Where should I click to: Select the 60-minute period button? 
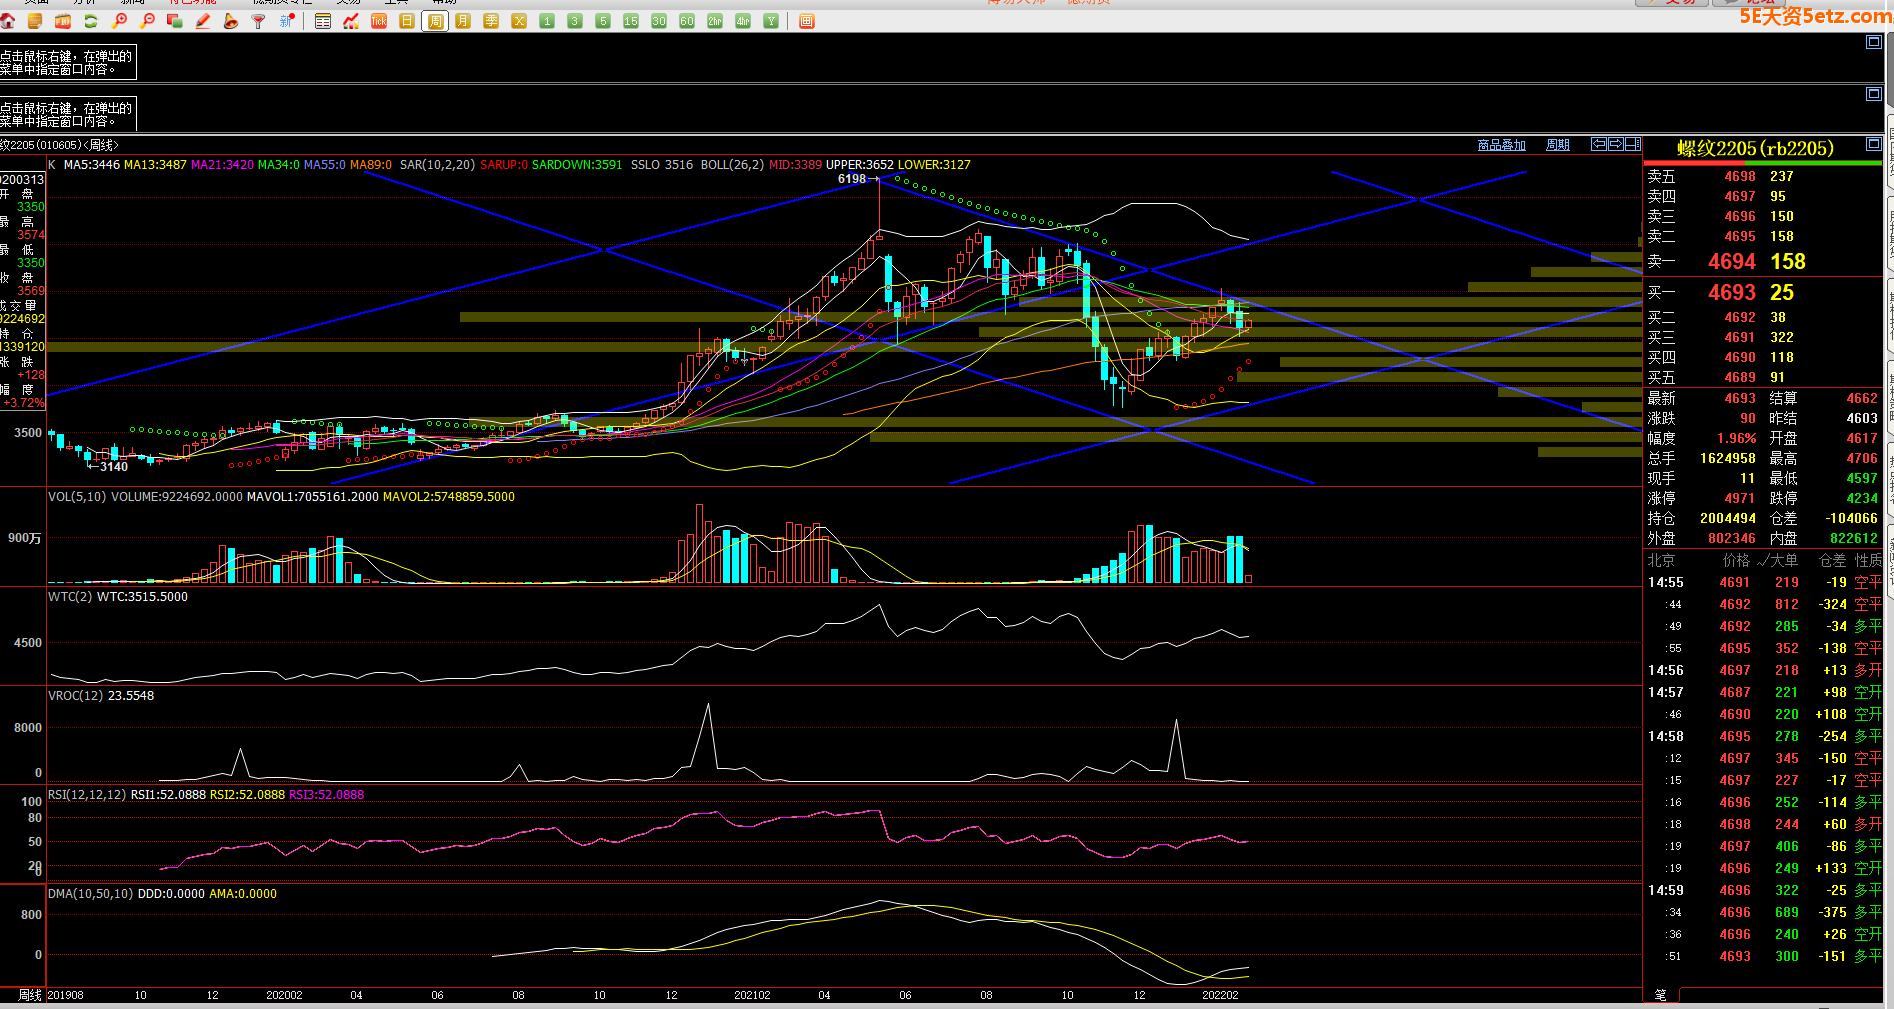click(687, 21)
